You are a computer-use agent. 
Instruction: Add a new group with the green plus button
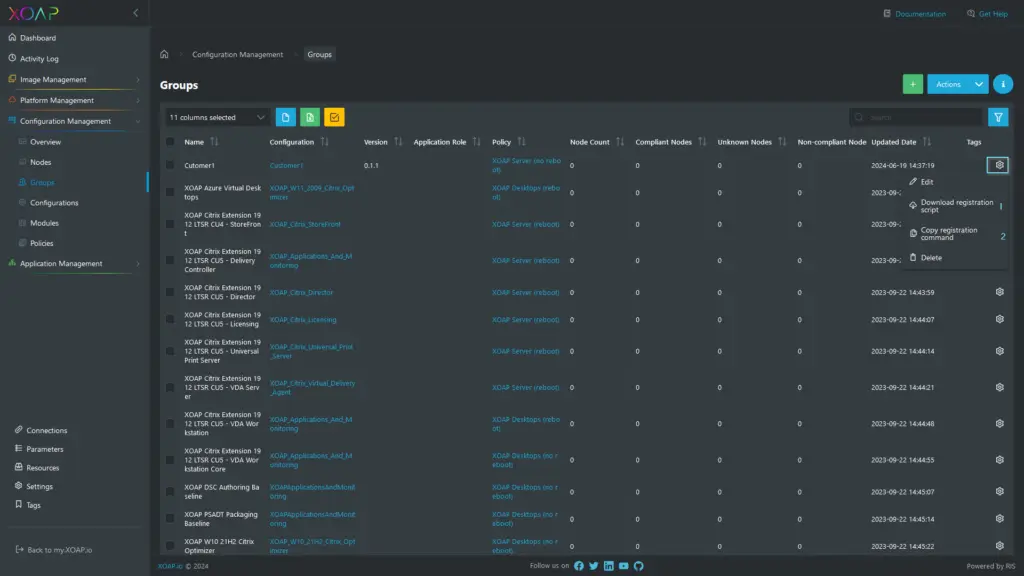[912, 84]
